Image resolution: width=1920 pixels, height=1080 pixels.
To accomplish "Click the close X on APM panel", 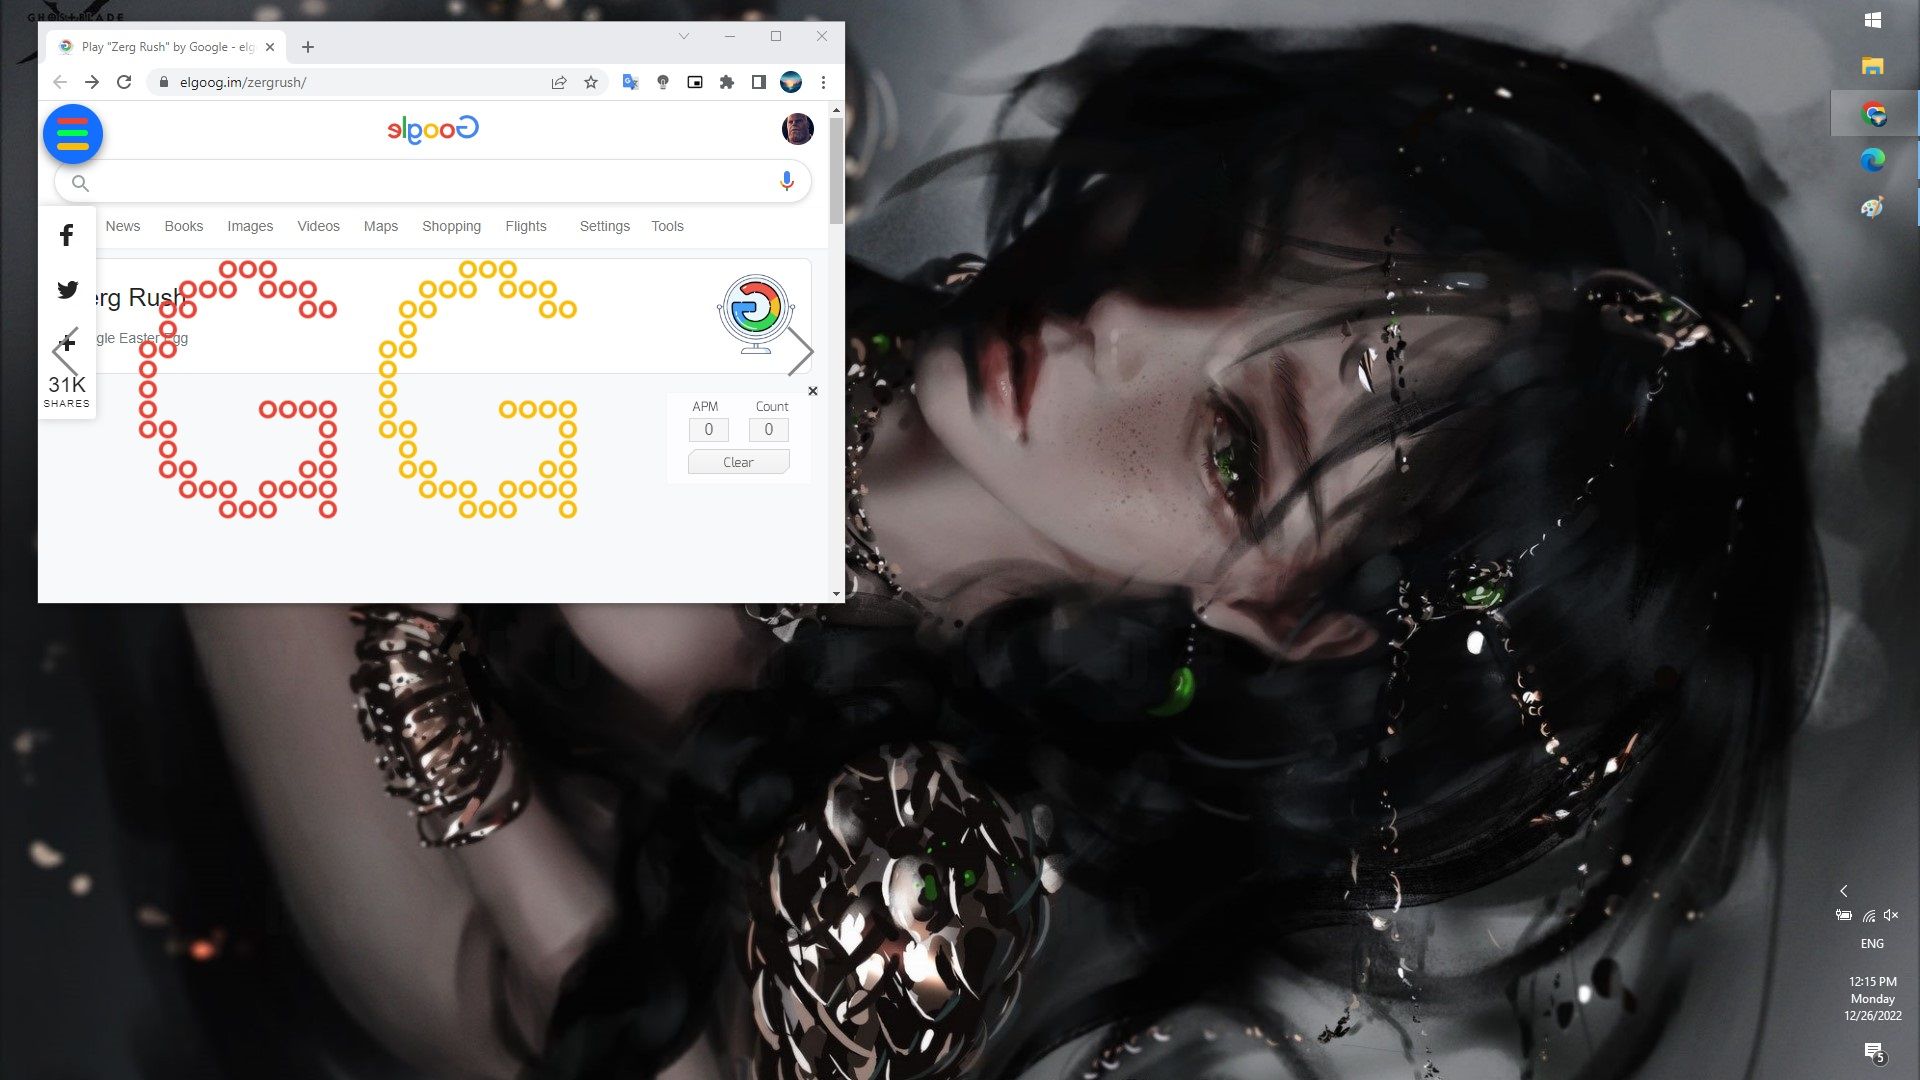I will (x=812, y=390).
